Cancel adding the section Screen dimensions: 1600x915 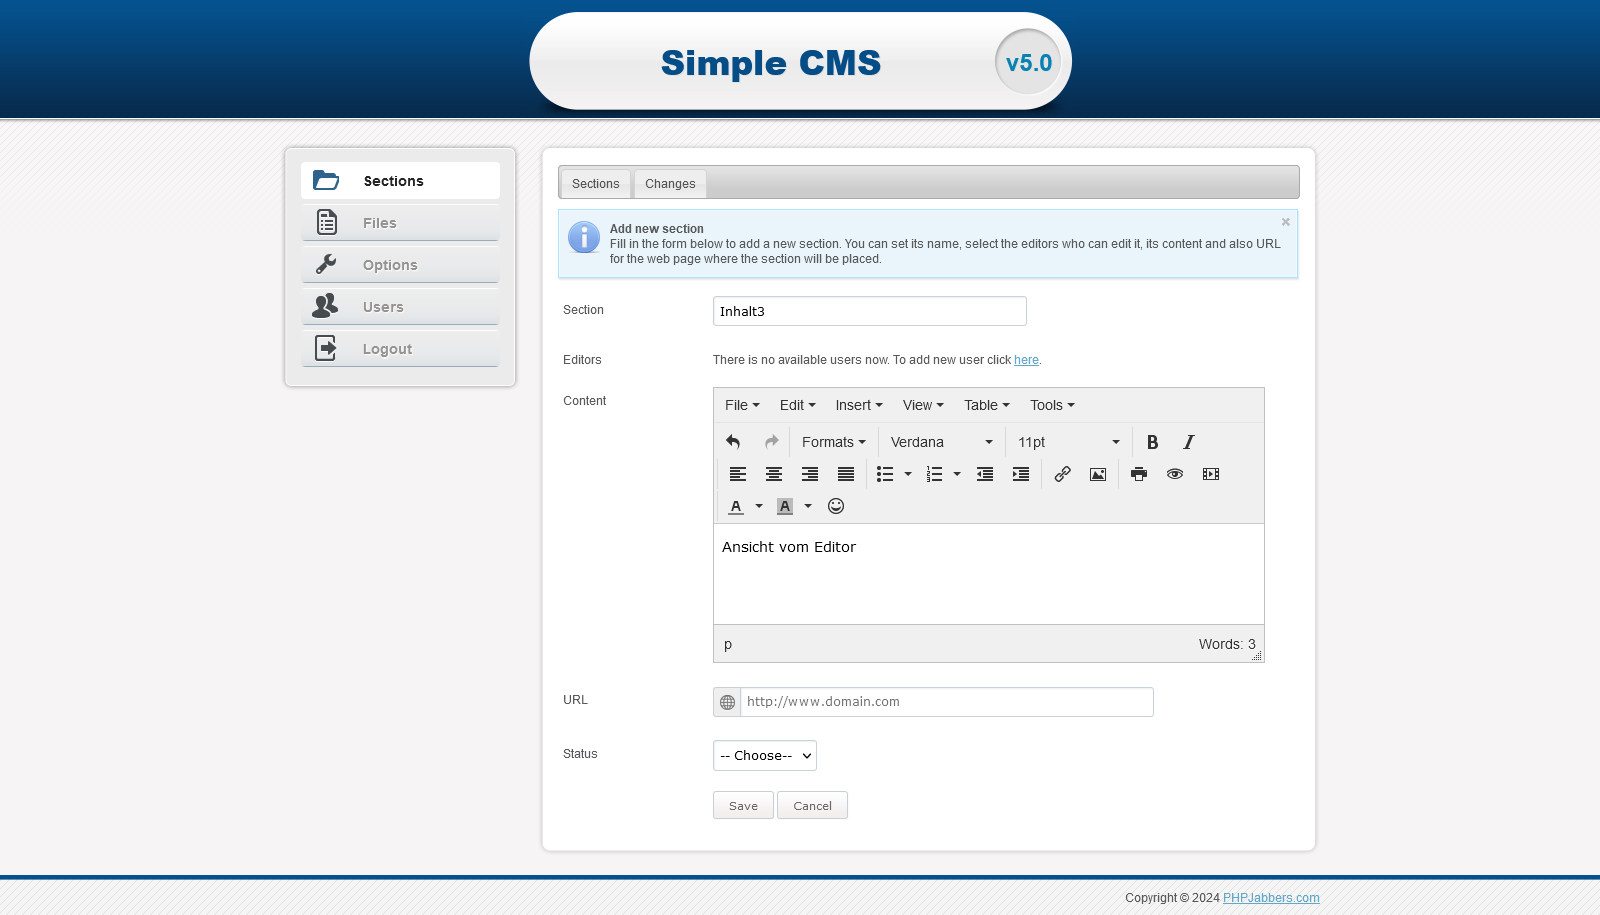click(812, 805)
